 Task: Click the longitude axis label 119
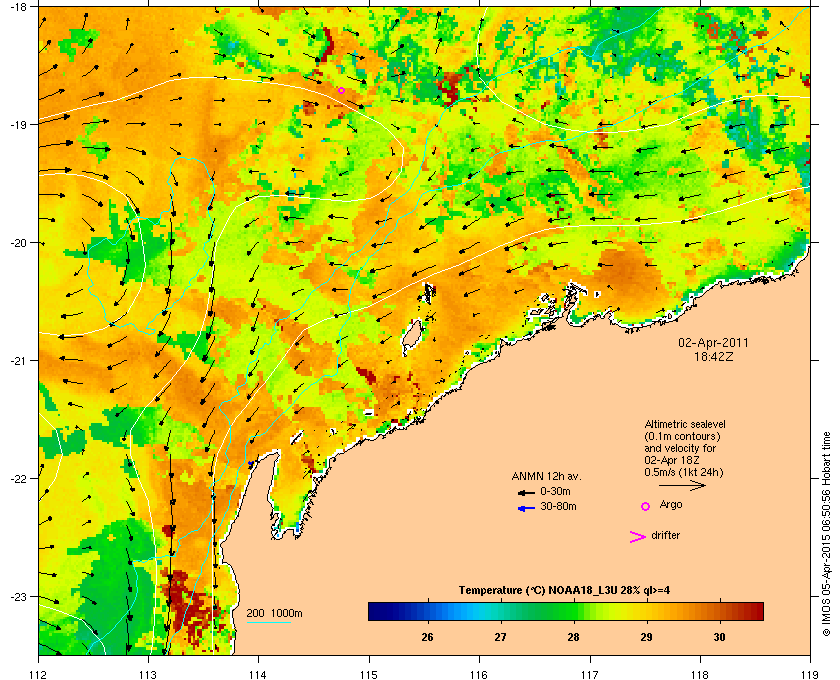click(x=810, y=675)
